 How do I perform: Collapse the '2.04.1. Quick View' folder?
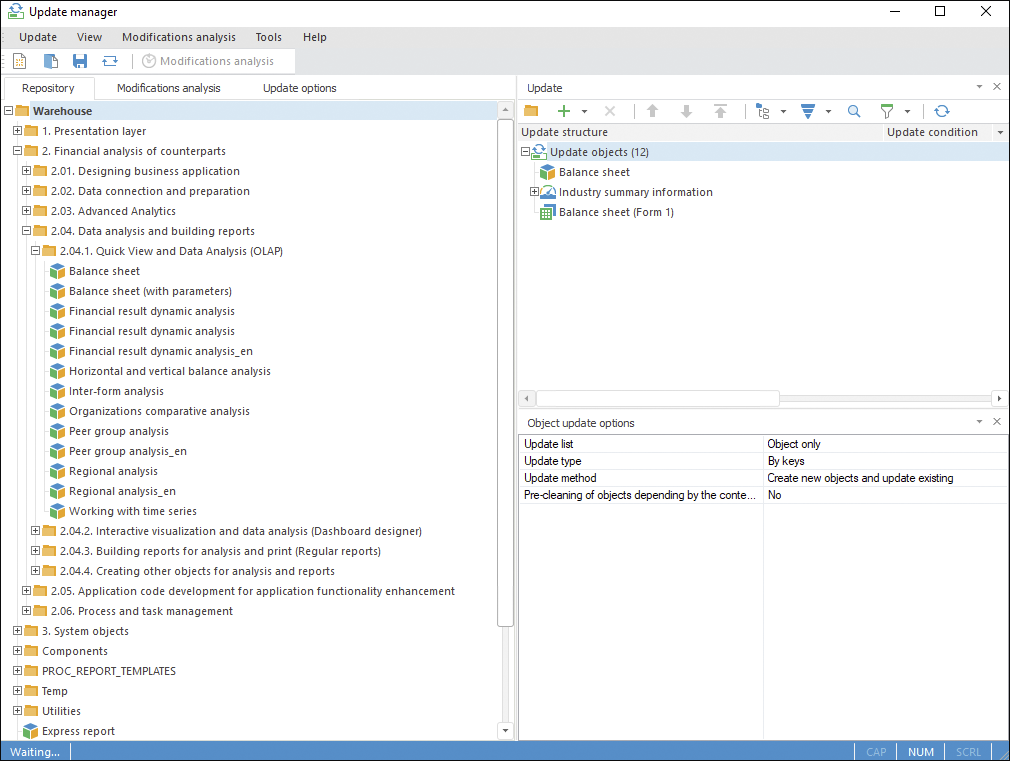click(36, 251)
